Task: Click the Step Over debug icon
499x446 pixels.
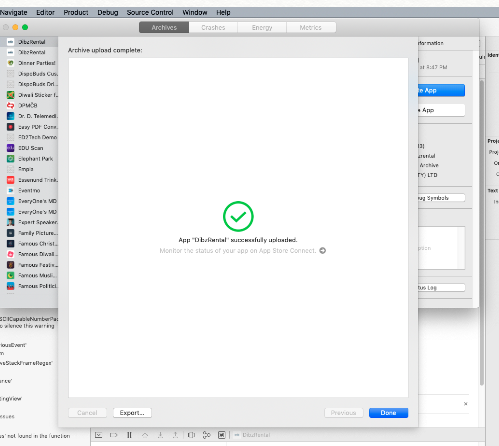Action: tap(145, 435)
